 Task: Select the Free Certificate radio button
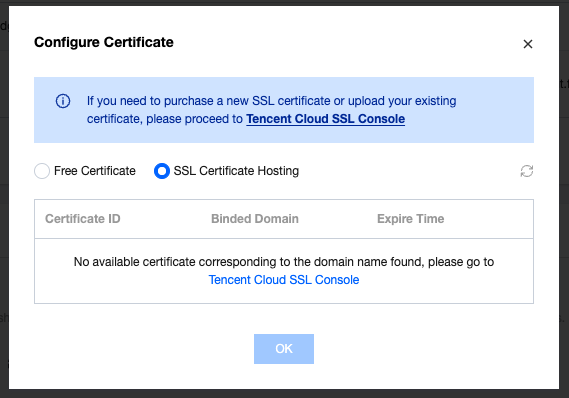(42, 171)
